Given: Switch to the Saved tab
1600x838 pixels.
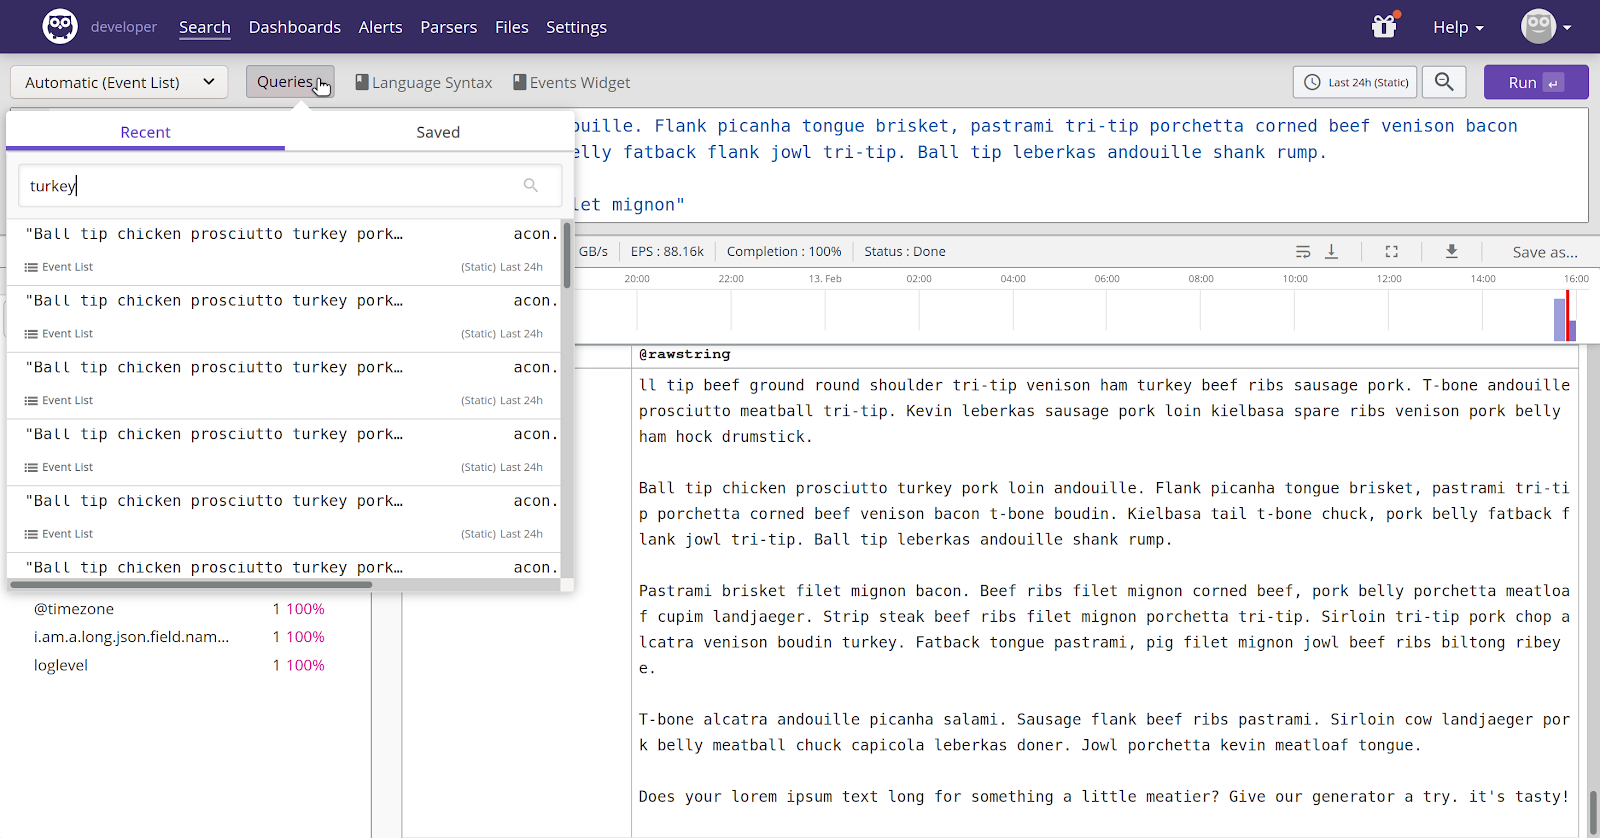Looking at the screenshot, I should (438, 132).
